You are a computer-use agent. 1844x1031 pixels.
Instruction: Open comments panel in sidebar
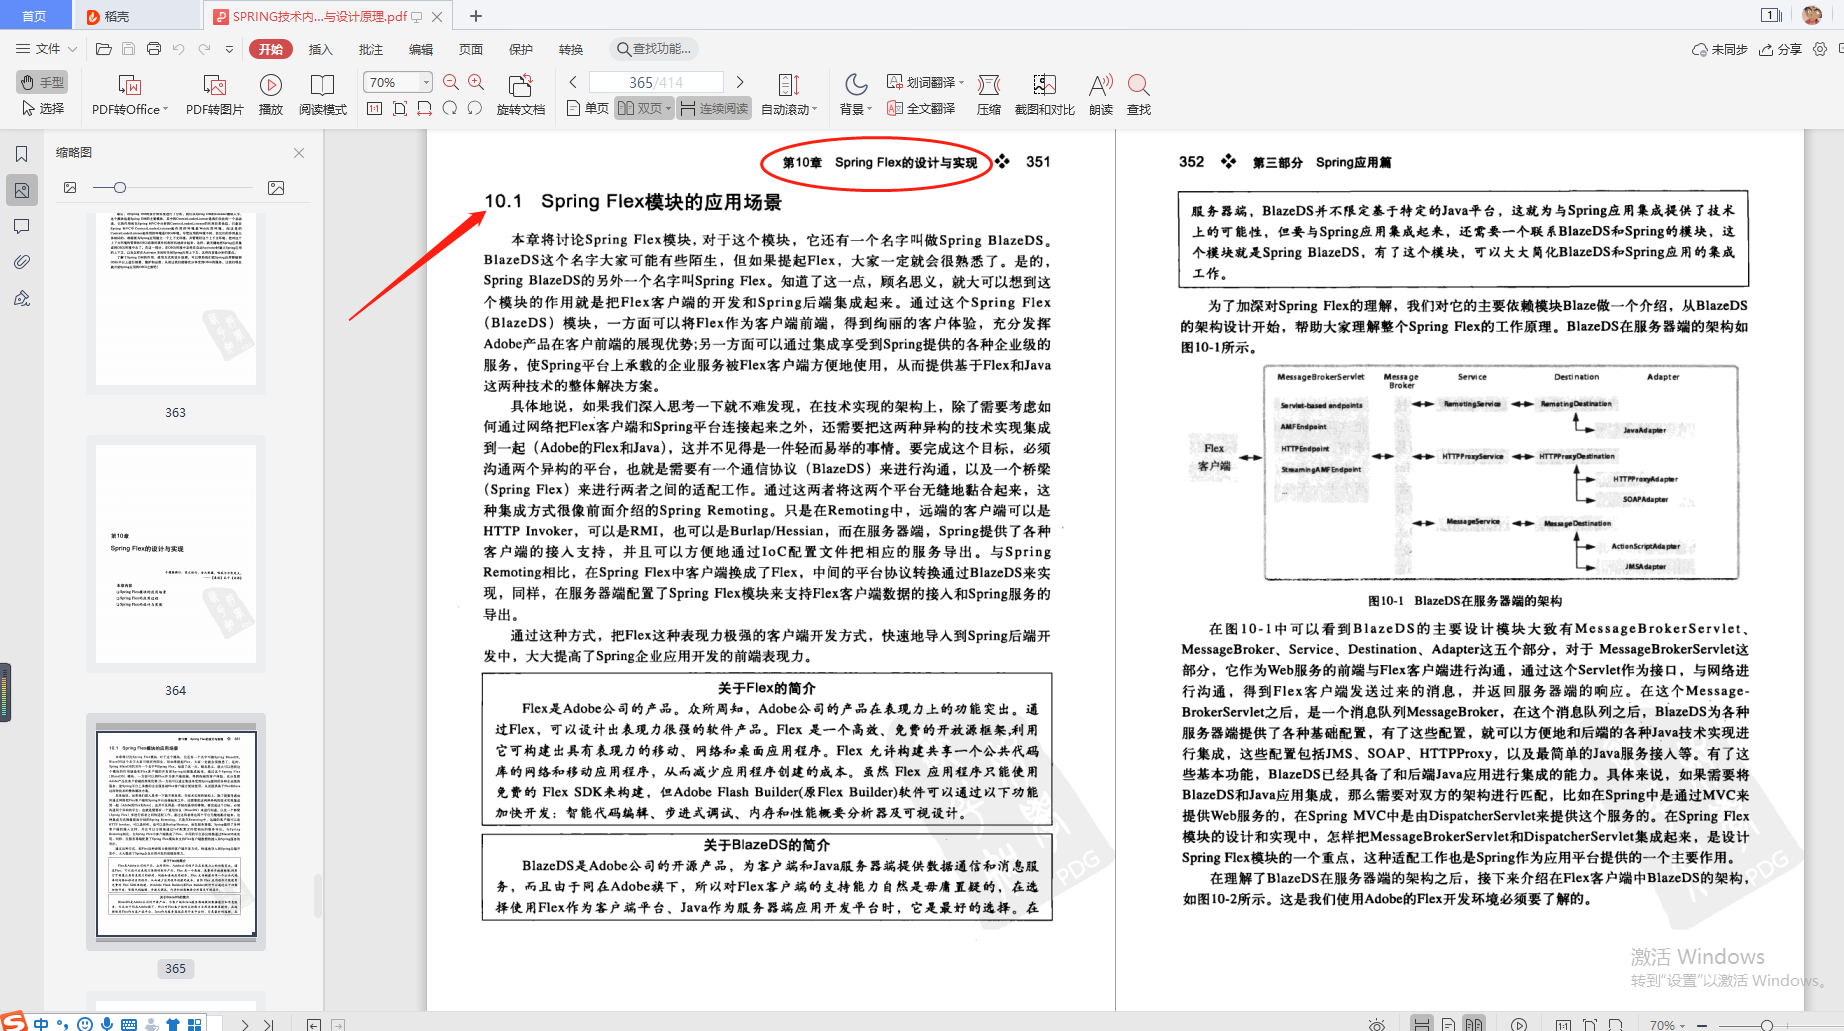click(21, 226)
